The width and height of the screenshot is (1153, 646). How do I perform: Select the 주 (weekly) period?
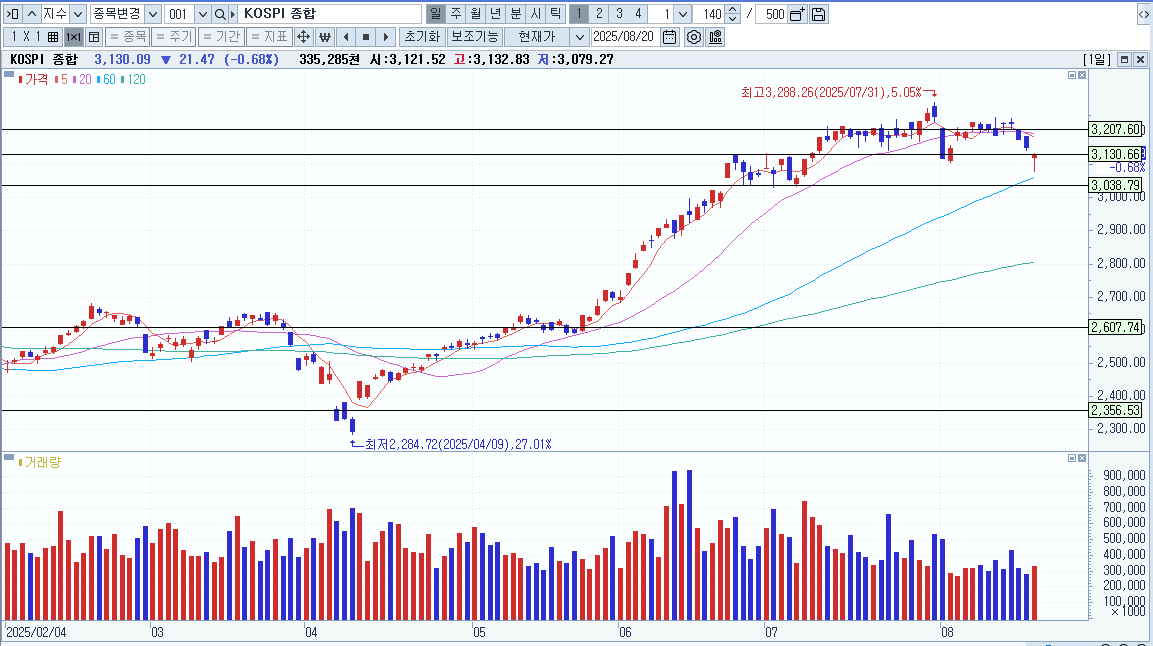click(x=456, y=14)
